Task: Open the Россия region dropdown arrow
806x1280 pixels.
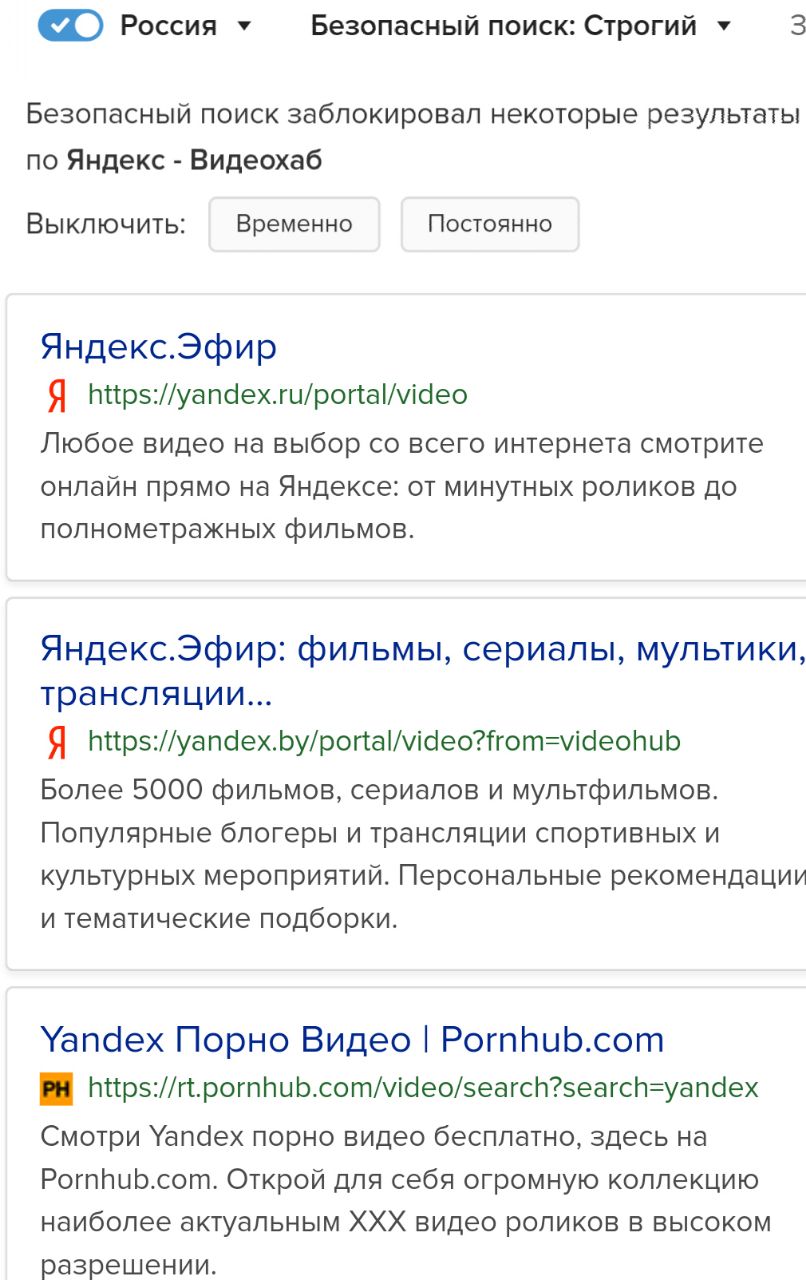Action: pos(244,26)
